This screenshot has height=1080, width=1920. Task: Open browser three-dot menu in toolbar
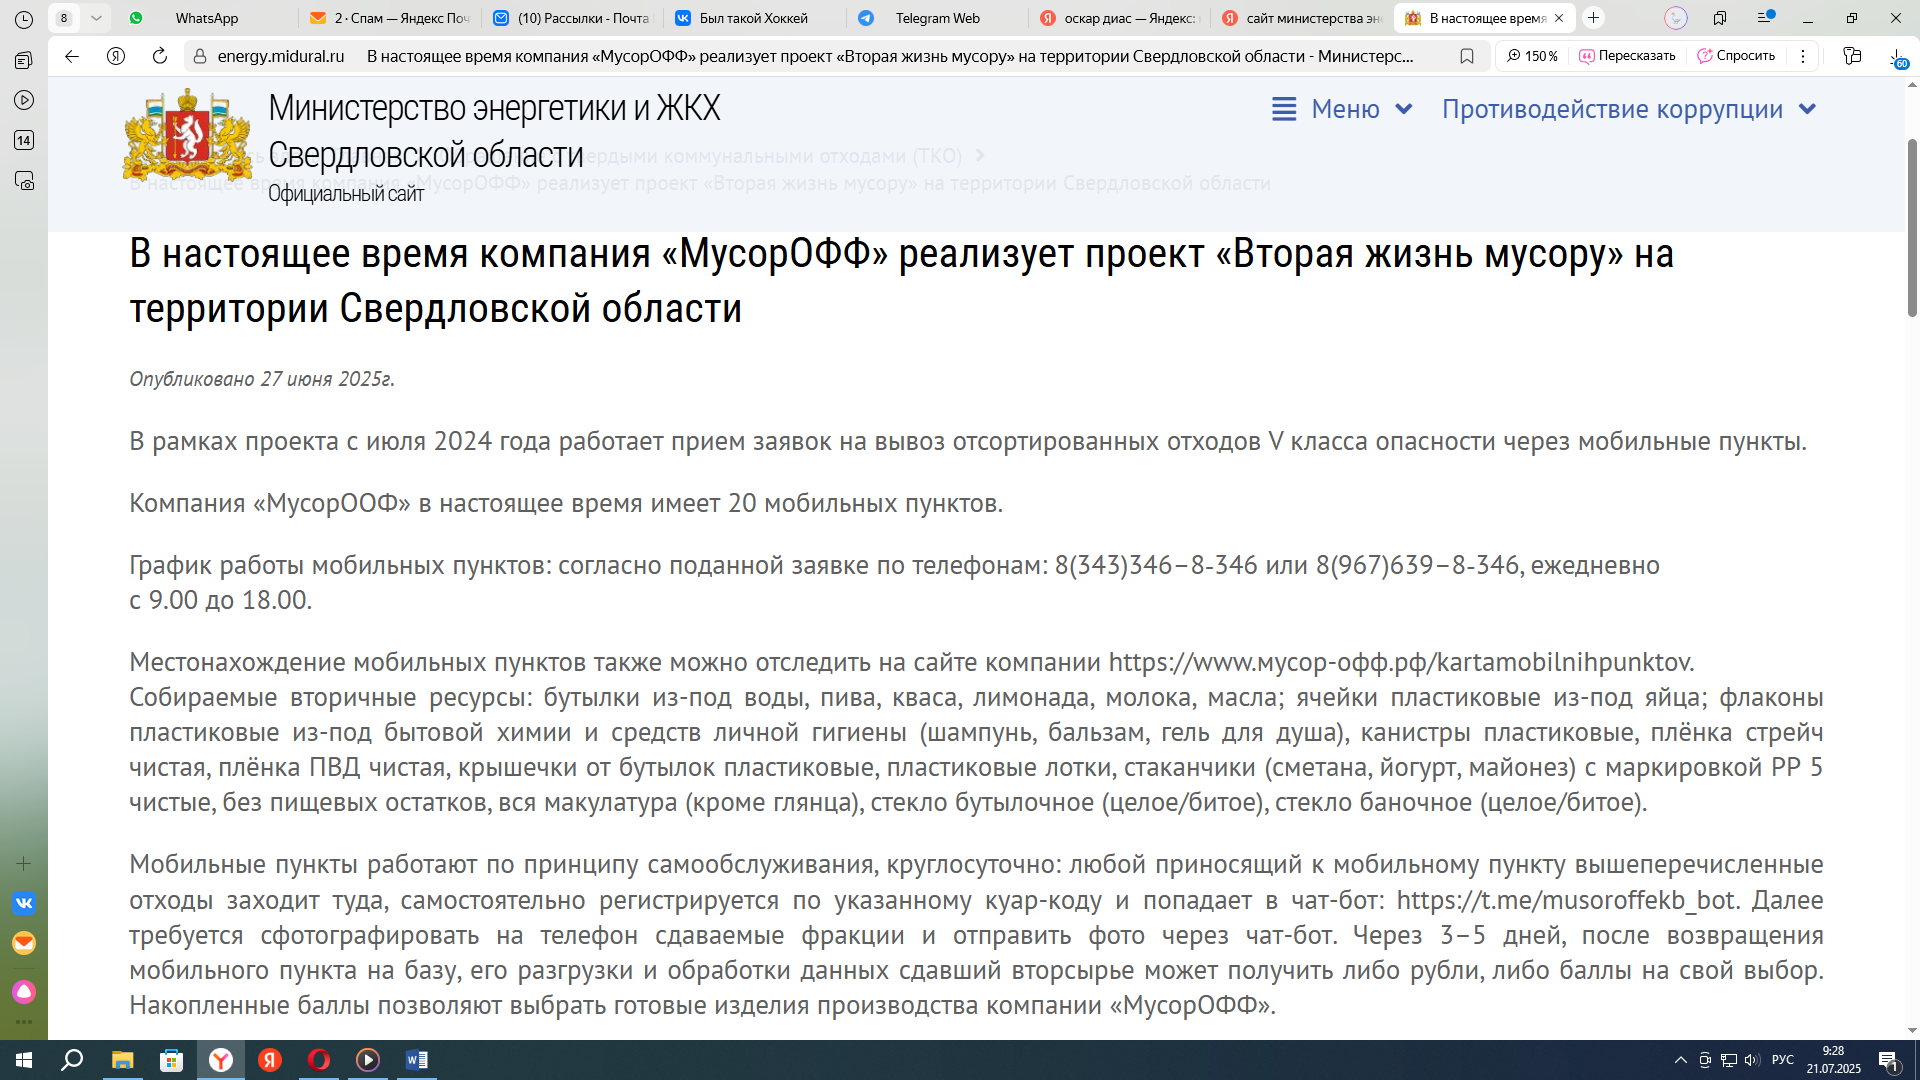(1803, 56)
